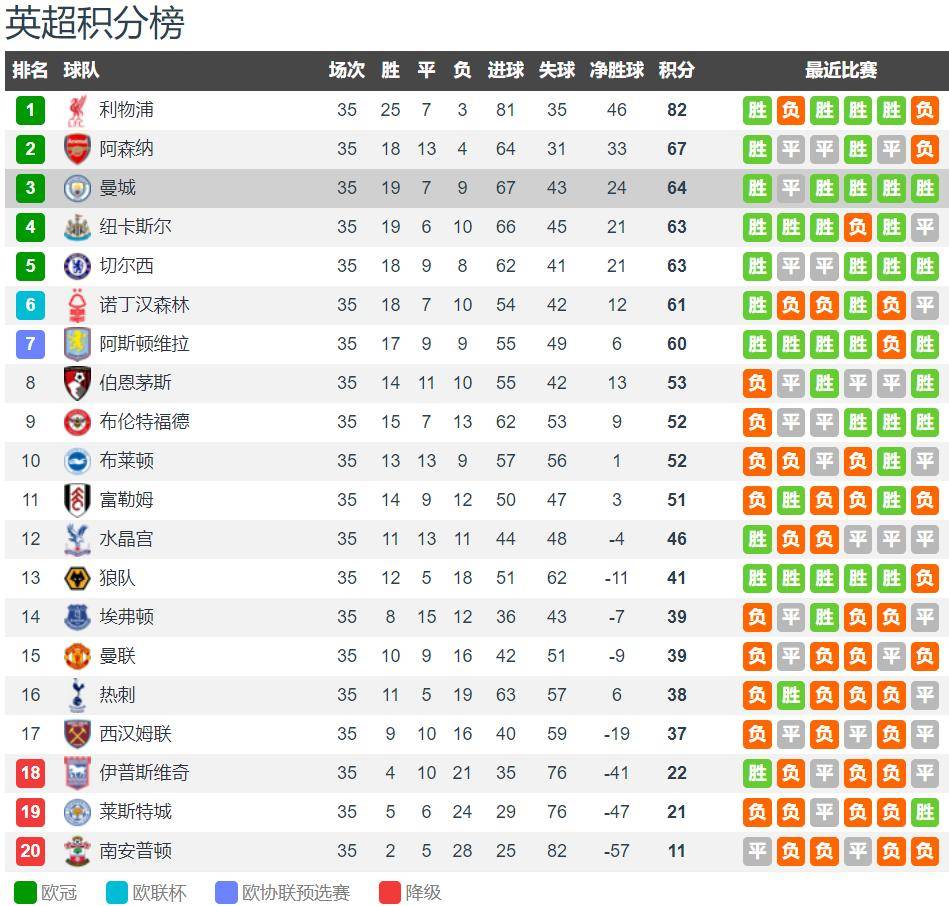Click the green 欧冠 legend swatch

[x=25, y=893]
